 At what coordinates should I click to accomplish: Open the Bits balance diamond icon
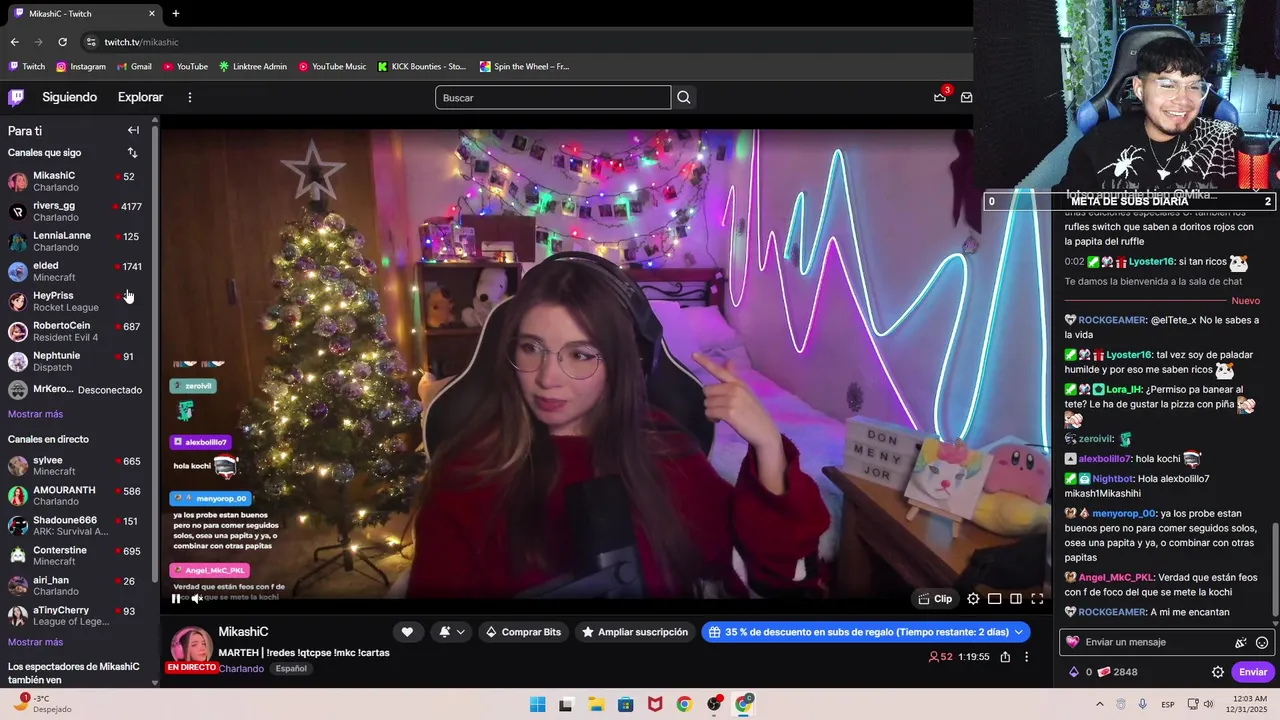1074,672
